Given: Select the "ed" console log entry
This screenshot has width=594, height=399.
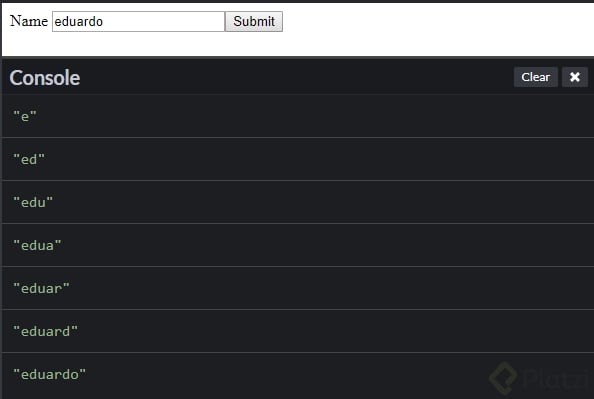Looking at the screenshot, I should point(298,159).
